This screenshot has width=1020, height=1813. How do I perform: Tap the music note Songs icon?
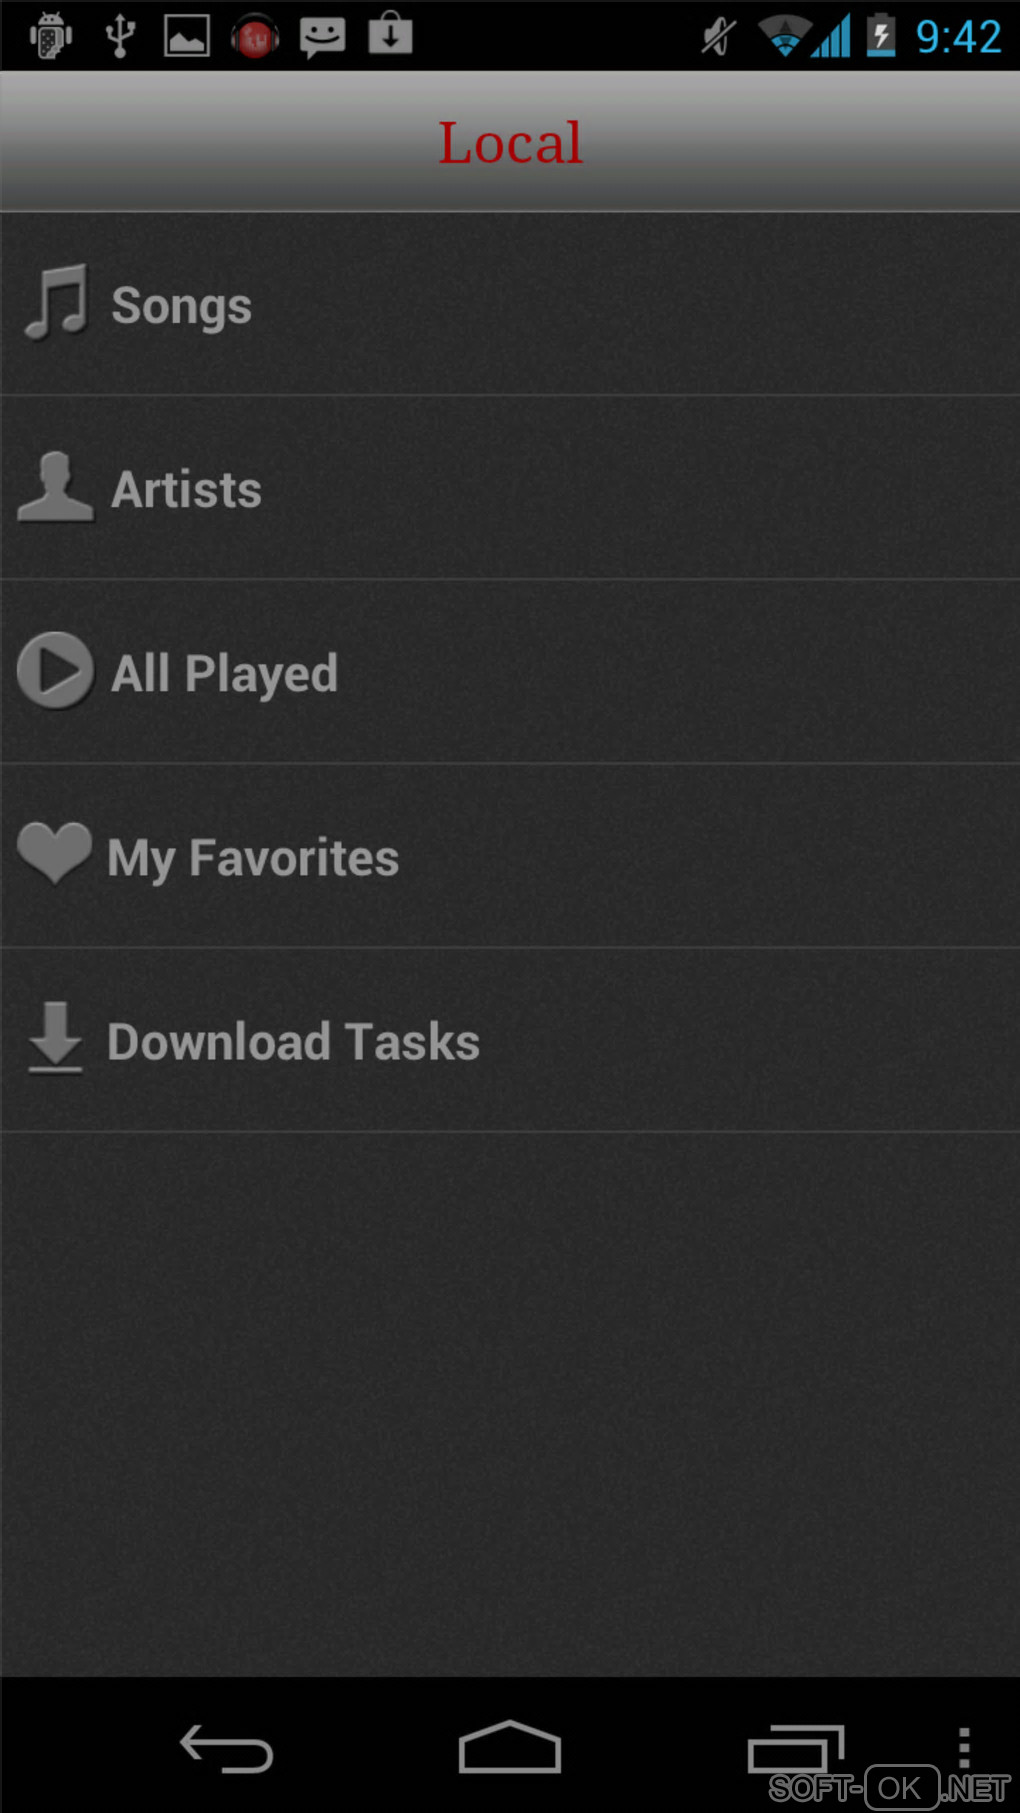[56, 302]
